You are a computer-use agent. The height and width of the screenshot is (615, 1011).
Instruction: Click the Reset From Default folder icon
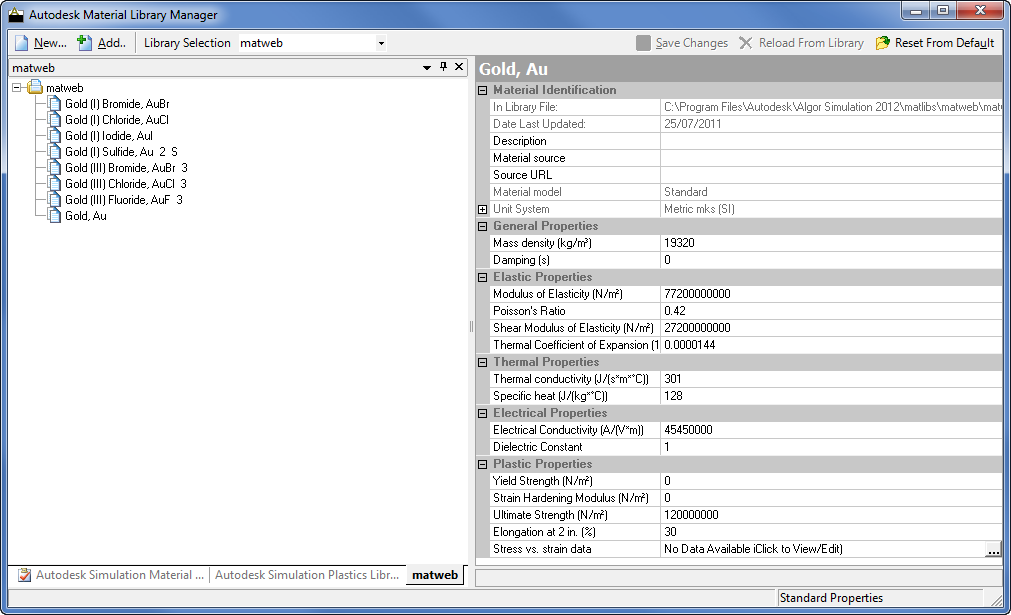883,43
